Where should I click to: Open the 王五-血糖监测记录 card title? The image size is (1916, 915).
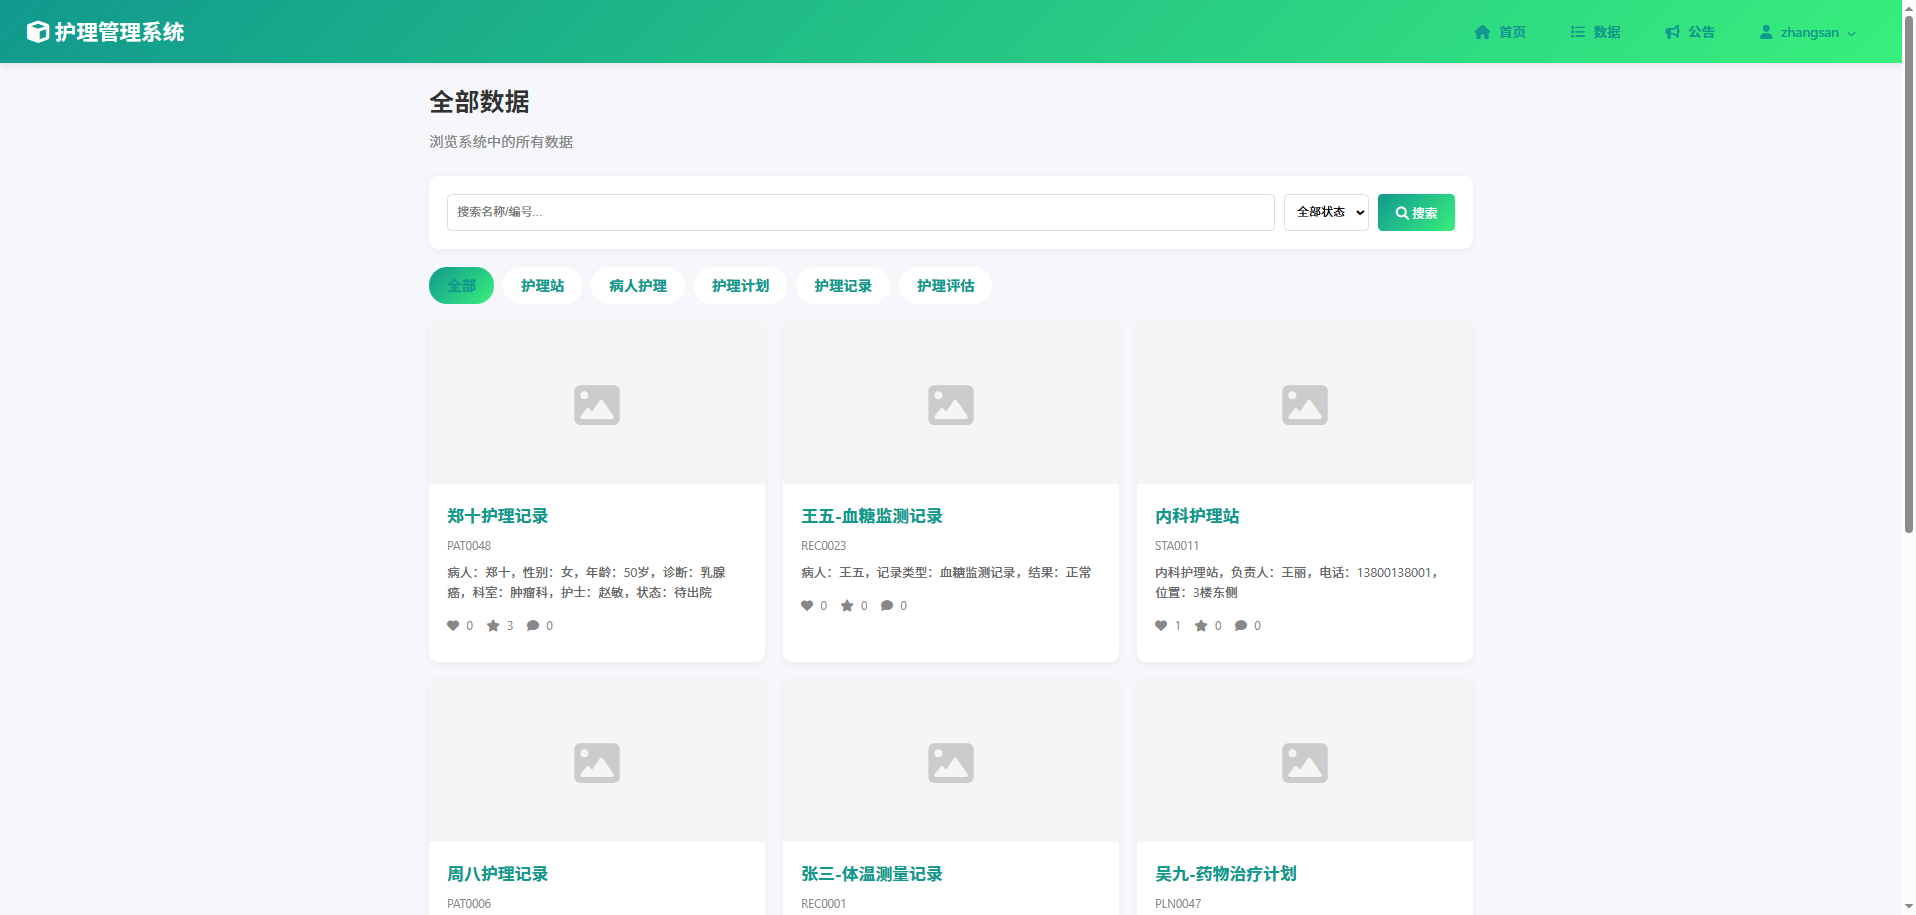click(x=871, y=516)
